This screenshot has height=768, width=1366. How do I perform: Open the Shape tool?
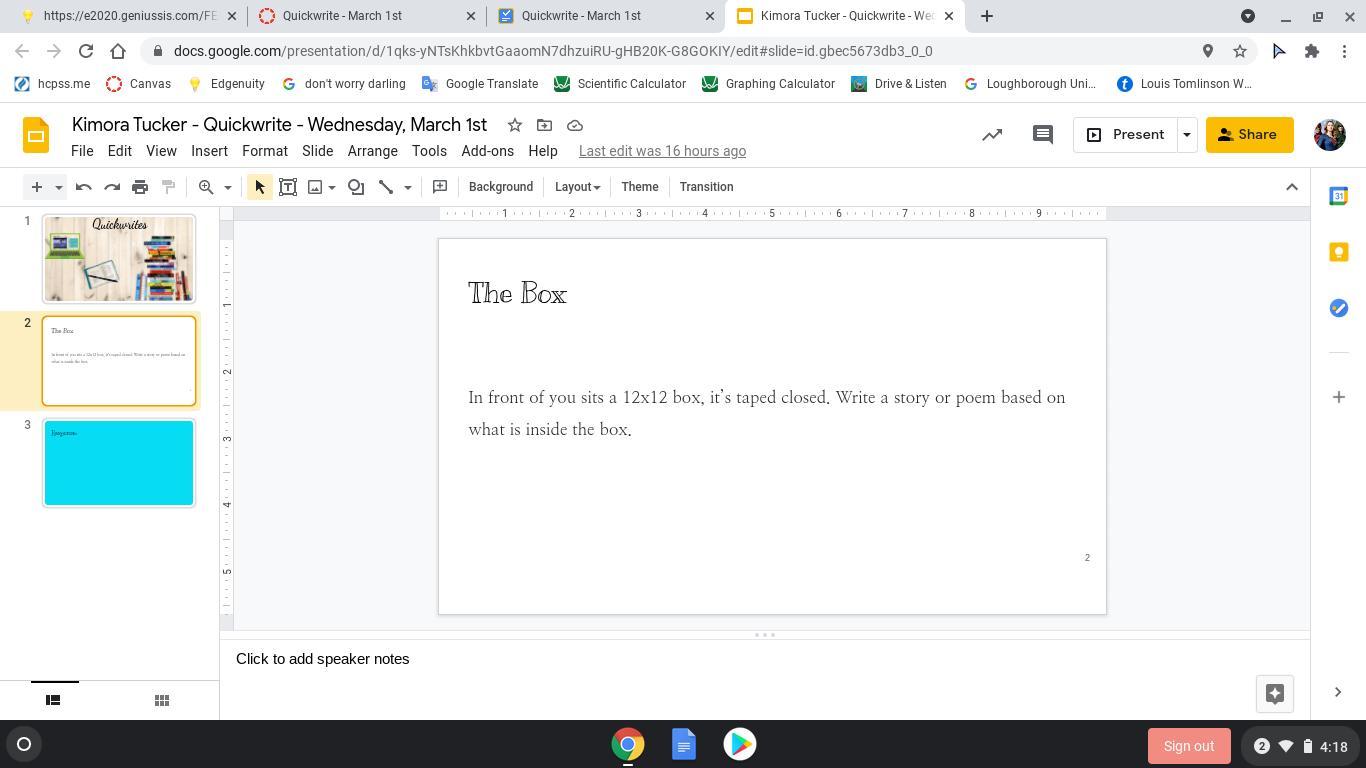click(356, 187)
